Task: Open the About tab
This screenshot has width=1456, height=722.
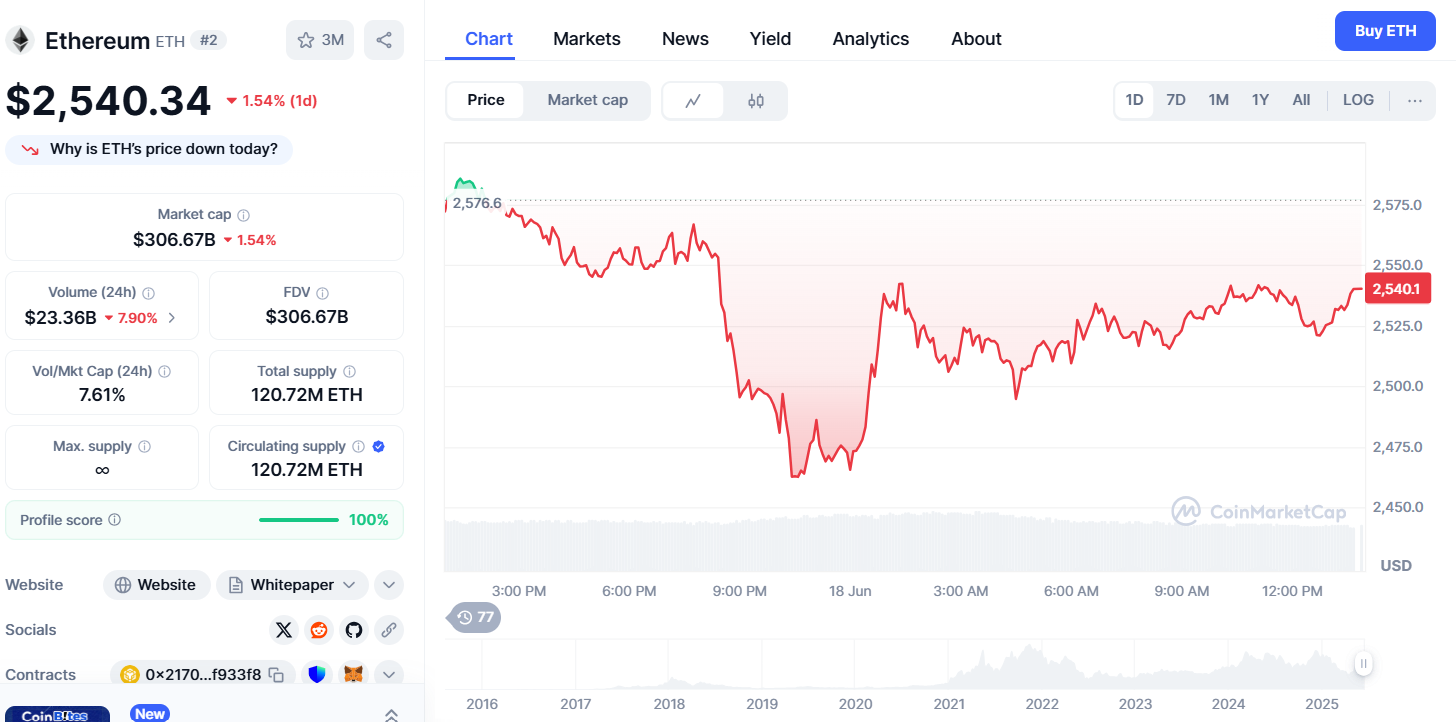Action: coord(976,39)
